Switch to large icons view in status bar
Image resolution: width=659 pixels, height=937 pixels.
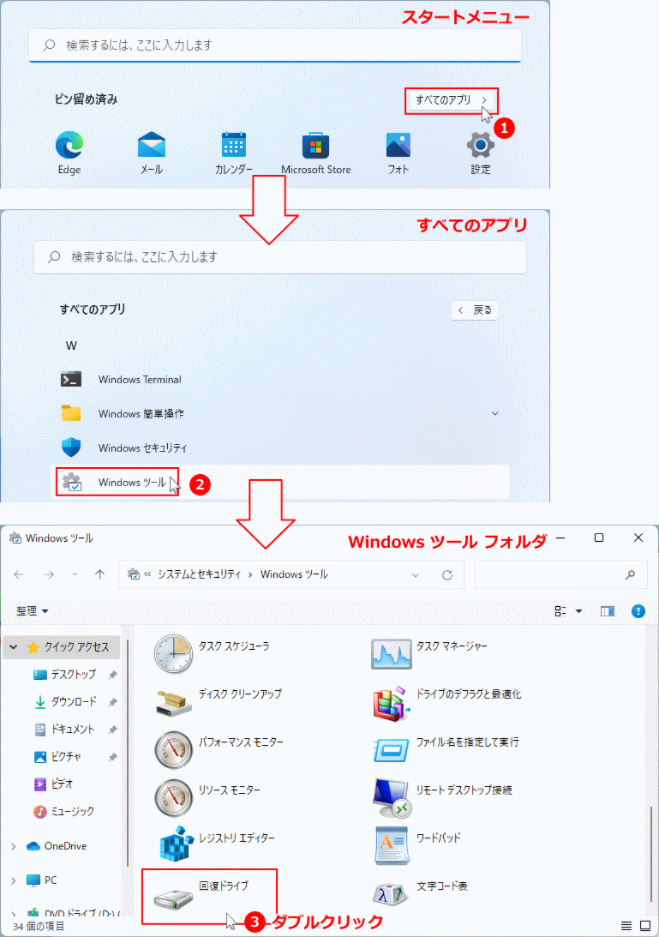pos(645,926)
